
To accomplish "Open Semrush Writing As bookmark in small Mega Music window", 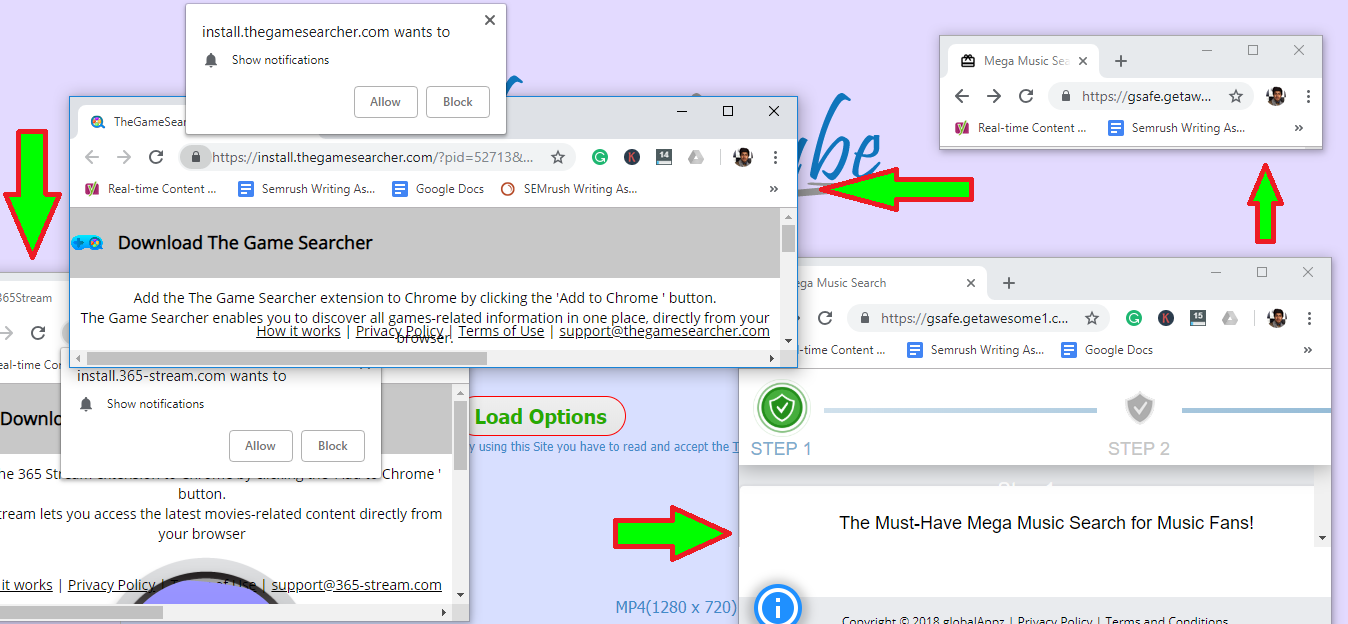I will coord(1176,128).
